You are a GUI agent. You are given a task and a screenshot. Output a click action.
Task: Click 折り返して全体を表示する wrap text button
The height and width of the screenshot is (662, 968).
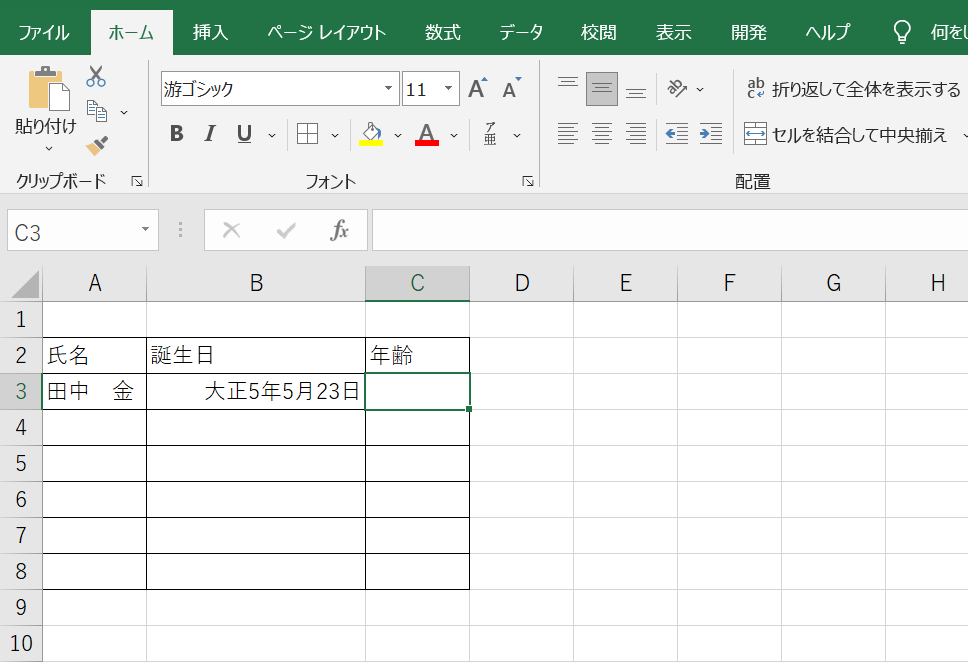point(854,89)
